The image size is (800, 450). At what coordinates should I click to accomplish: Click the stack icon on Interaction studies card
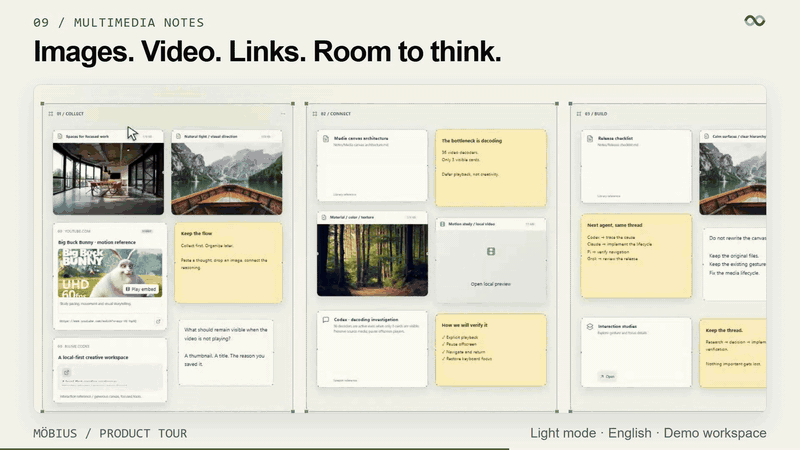click(x=590, y=327)
